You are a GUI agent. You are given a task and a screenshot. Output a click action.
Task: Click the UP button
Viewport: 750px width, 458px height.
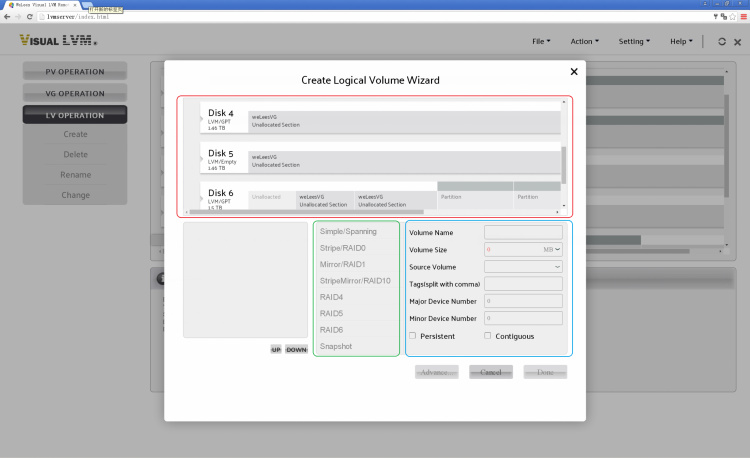275,350
